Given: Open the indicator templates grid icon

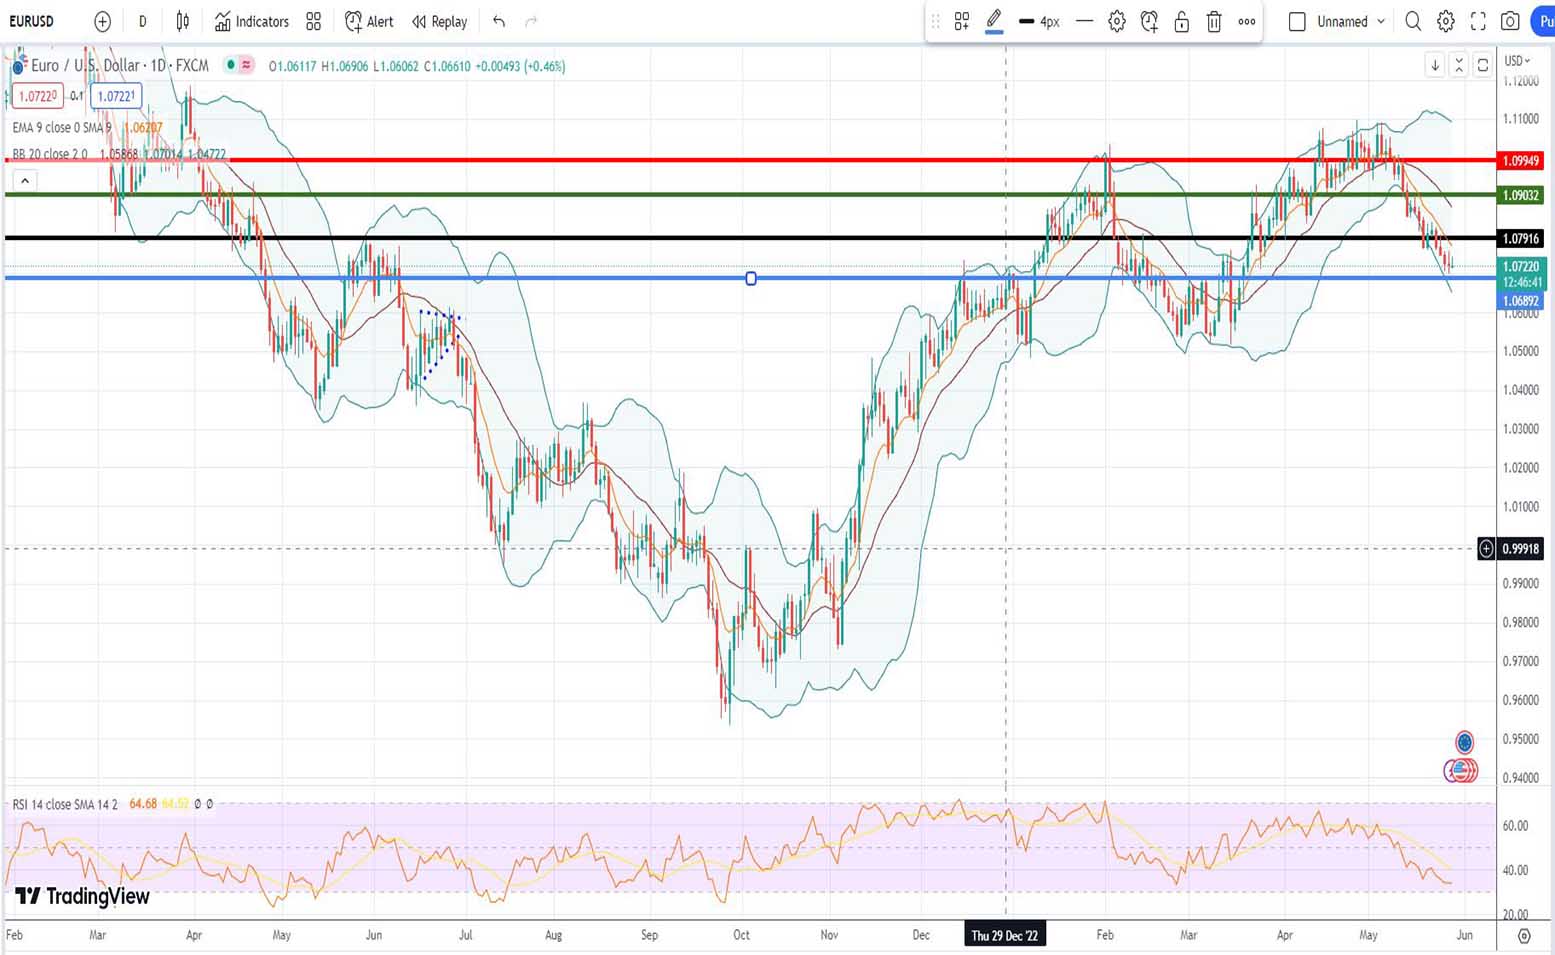Looking at the screenshot, I should tap(314, 21).
